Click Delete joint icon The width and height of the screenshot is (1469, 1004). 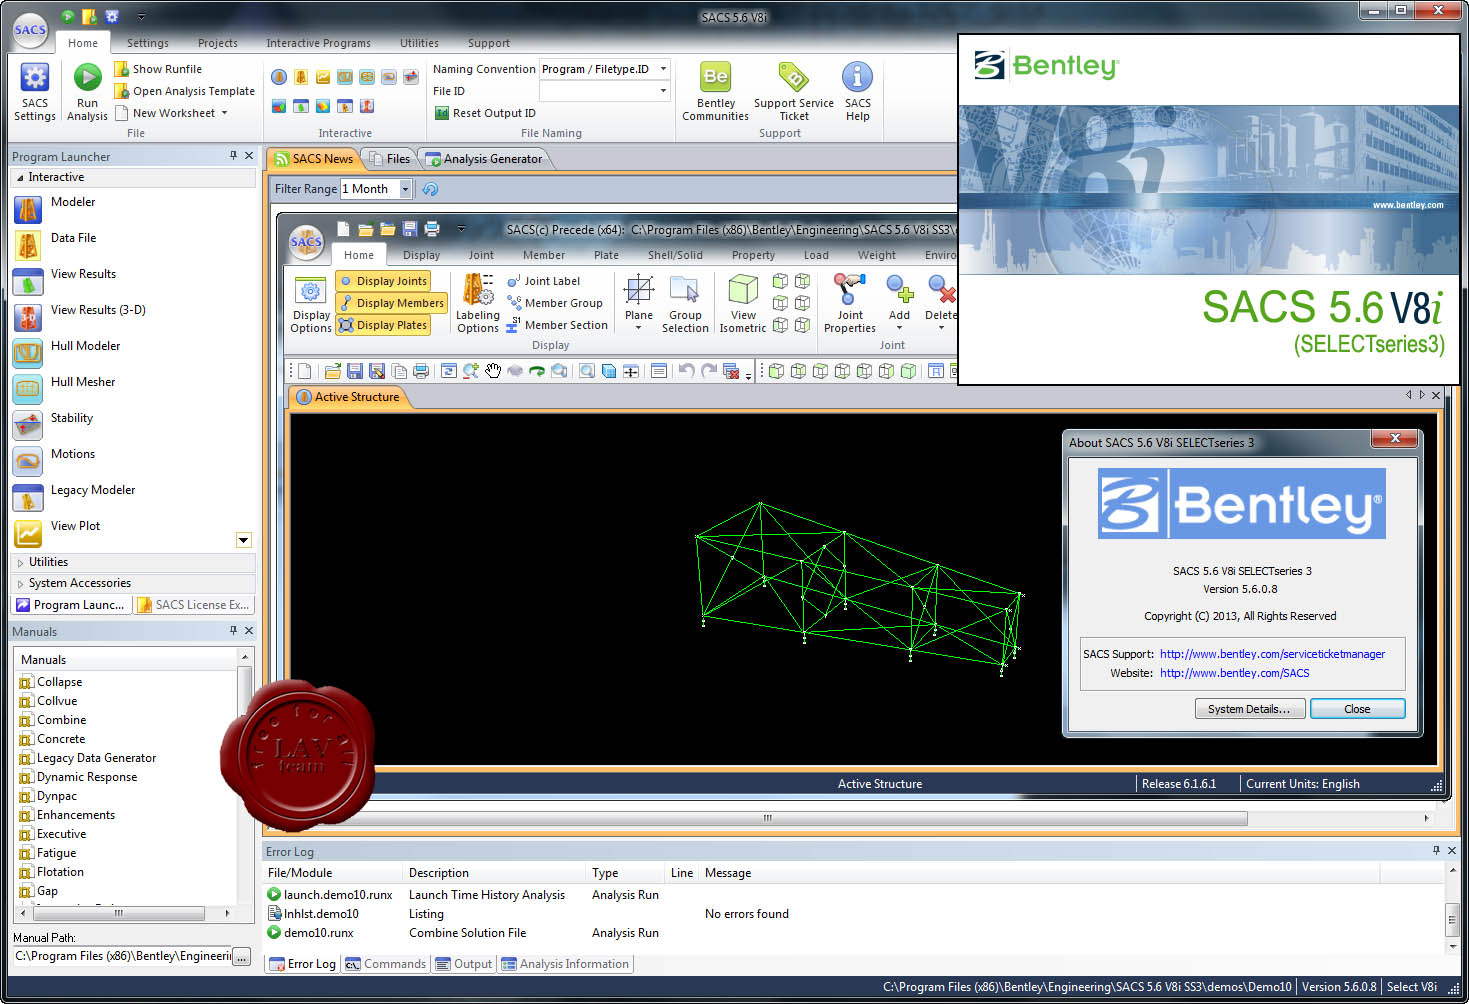[x=941, y=290]
